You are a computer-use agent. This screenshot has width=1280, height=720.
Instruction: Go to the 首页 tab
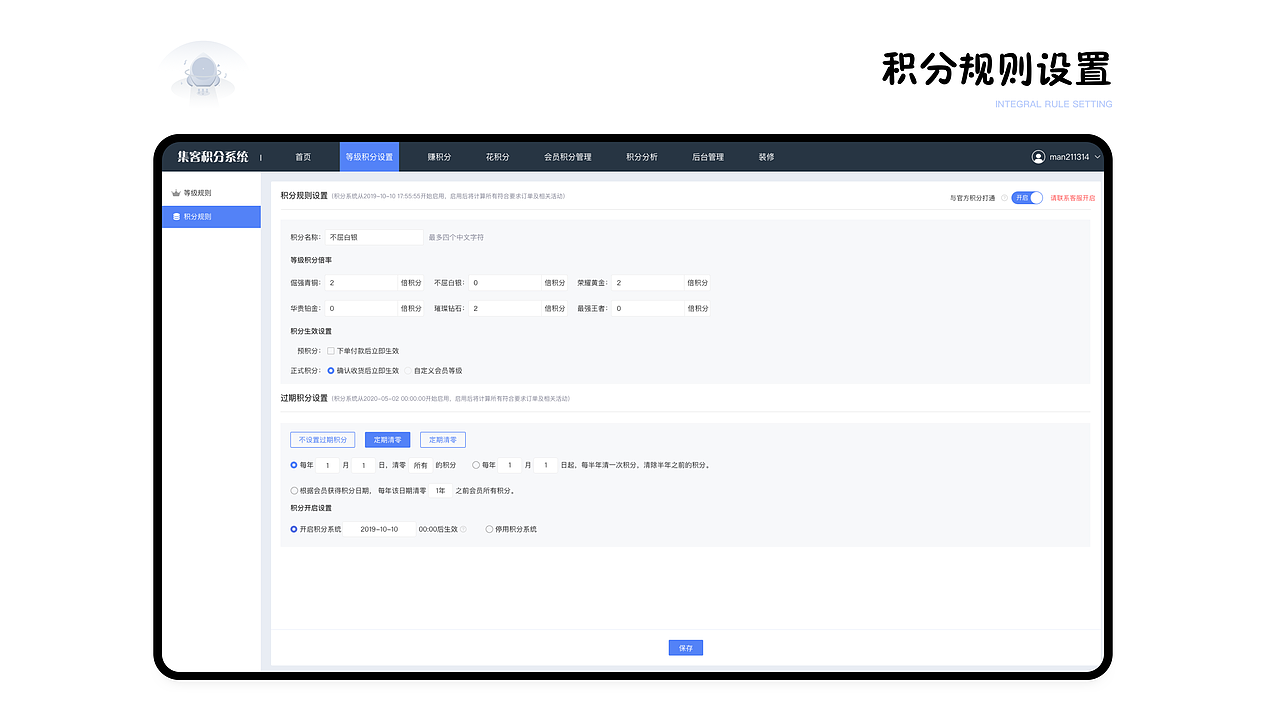[x=304, y=156]
